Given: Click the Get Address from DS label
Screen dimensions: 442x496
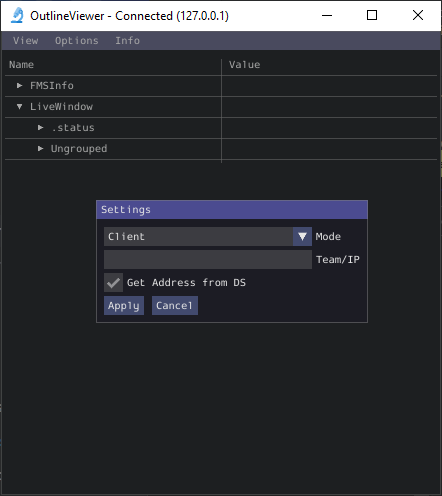Looking at the screenshot, I should click(x=186, y=283).
